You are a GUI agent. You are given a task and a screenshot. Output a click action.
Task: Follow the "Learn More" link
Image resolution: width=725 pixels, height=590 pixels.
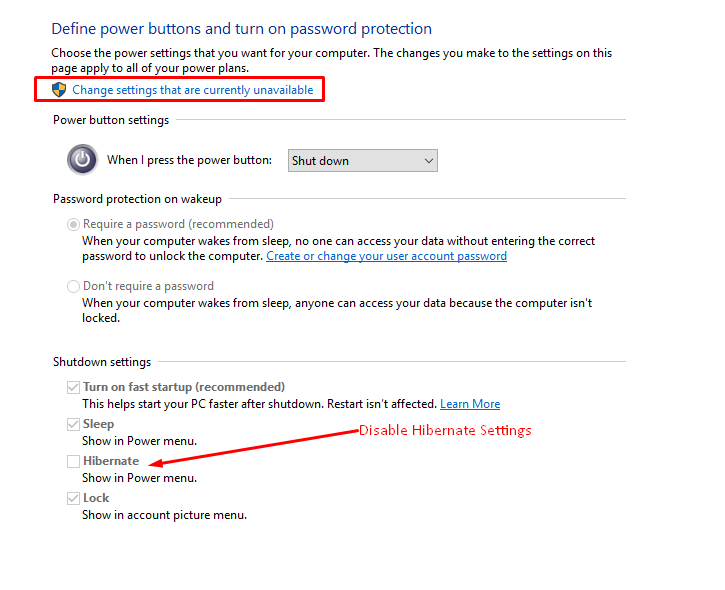coord(470,404)
